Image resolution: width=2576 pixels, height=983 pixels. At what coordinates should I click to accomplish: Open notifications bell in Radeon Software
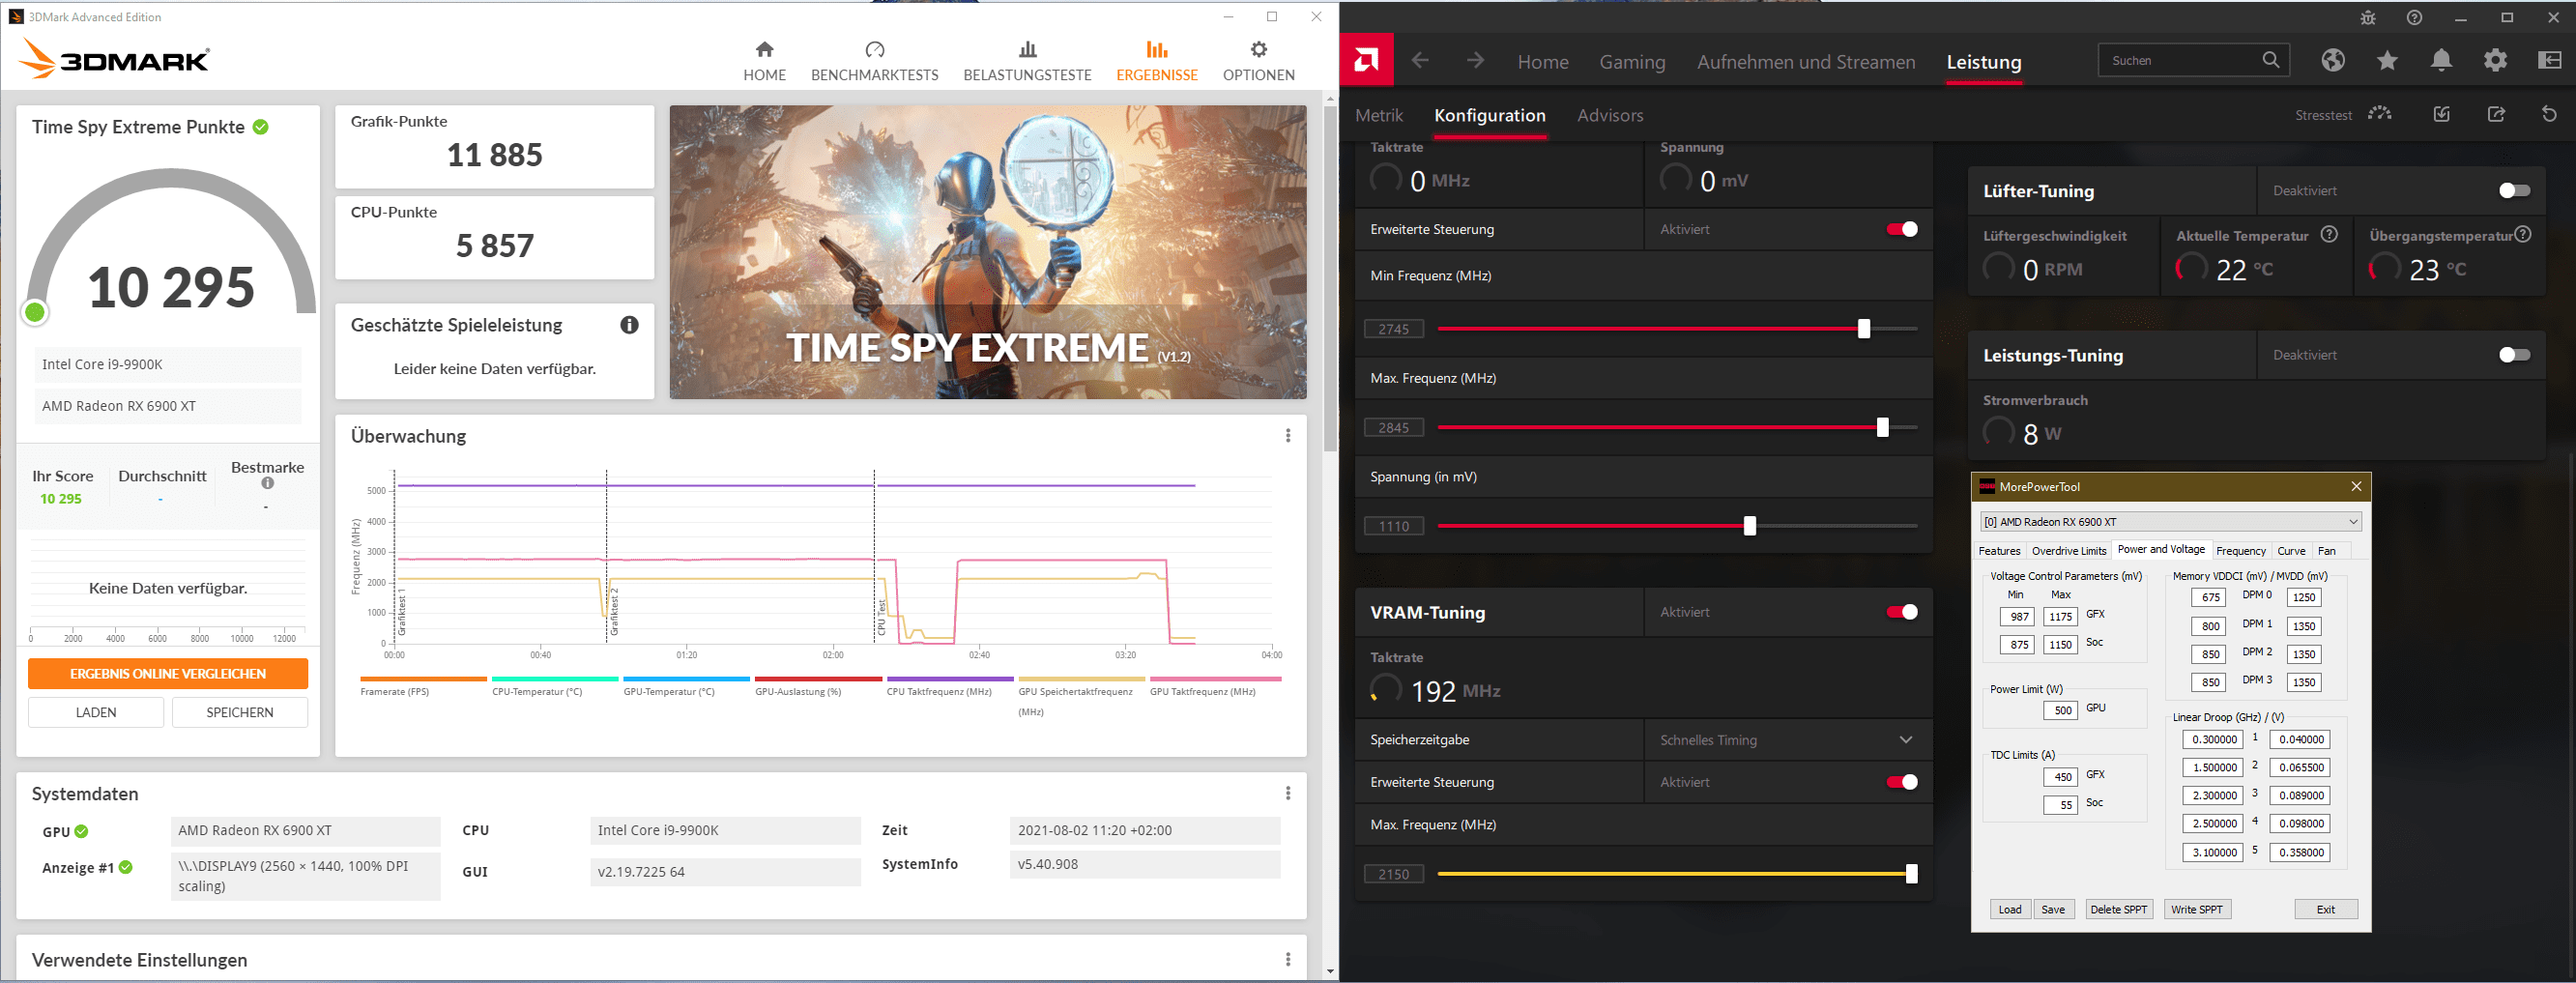coord(2441,60)
